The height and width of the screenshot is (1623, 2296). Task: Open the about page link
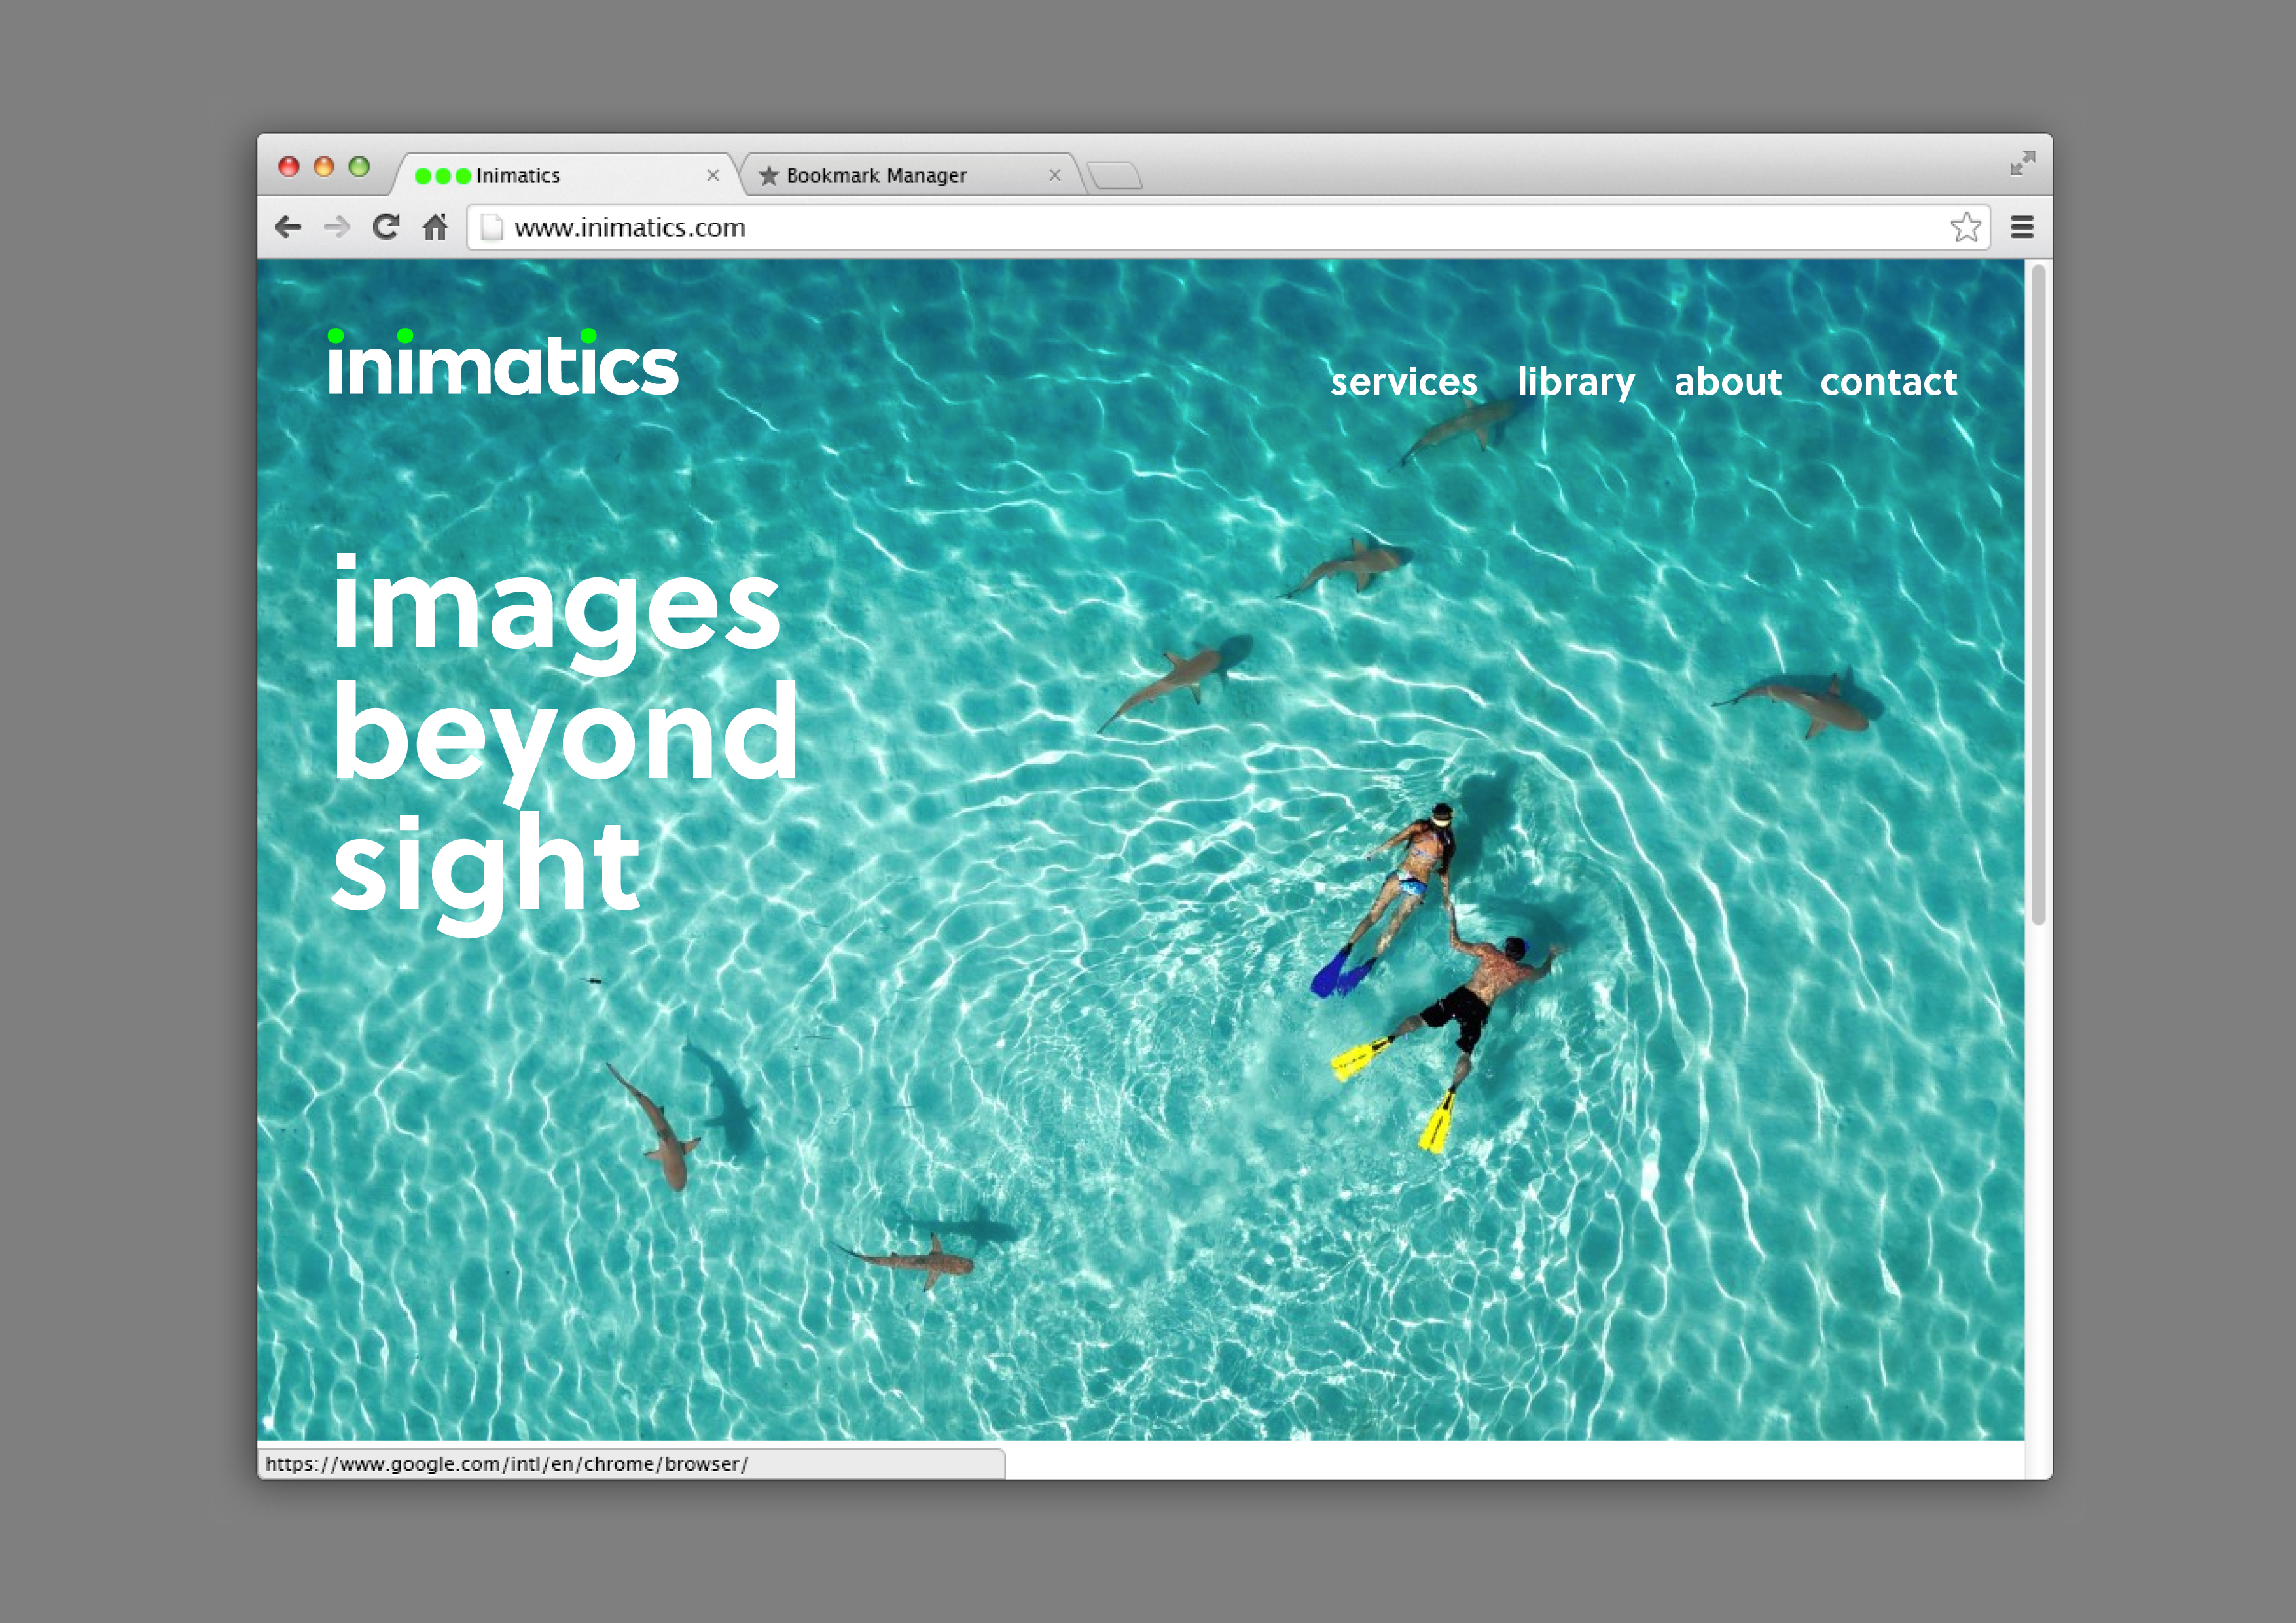point(1727,381)
